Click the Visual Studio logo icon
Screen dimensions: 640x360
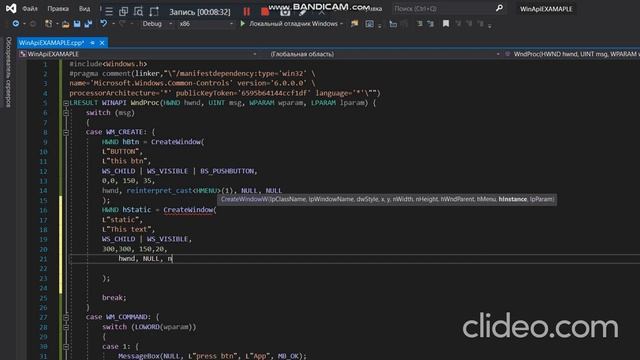[11, 8]
